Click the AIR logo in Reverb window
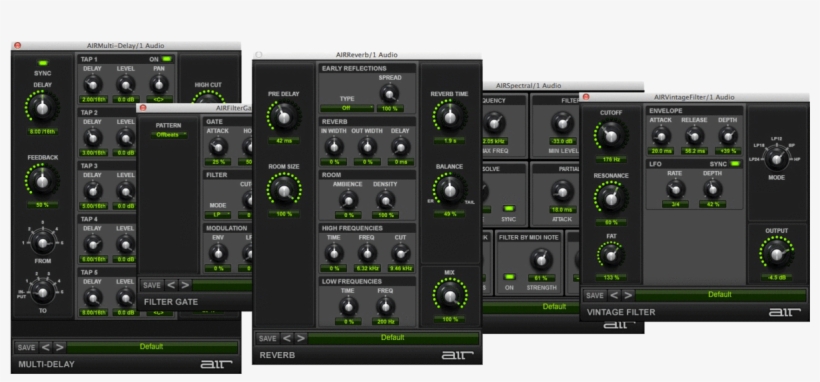 (458, 355)
